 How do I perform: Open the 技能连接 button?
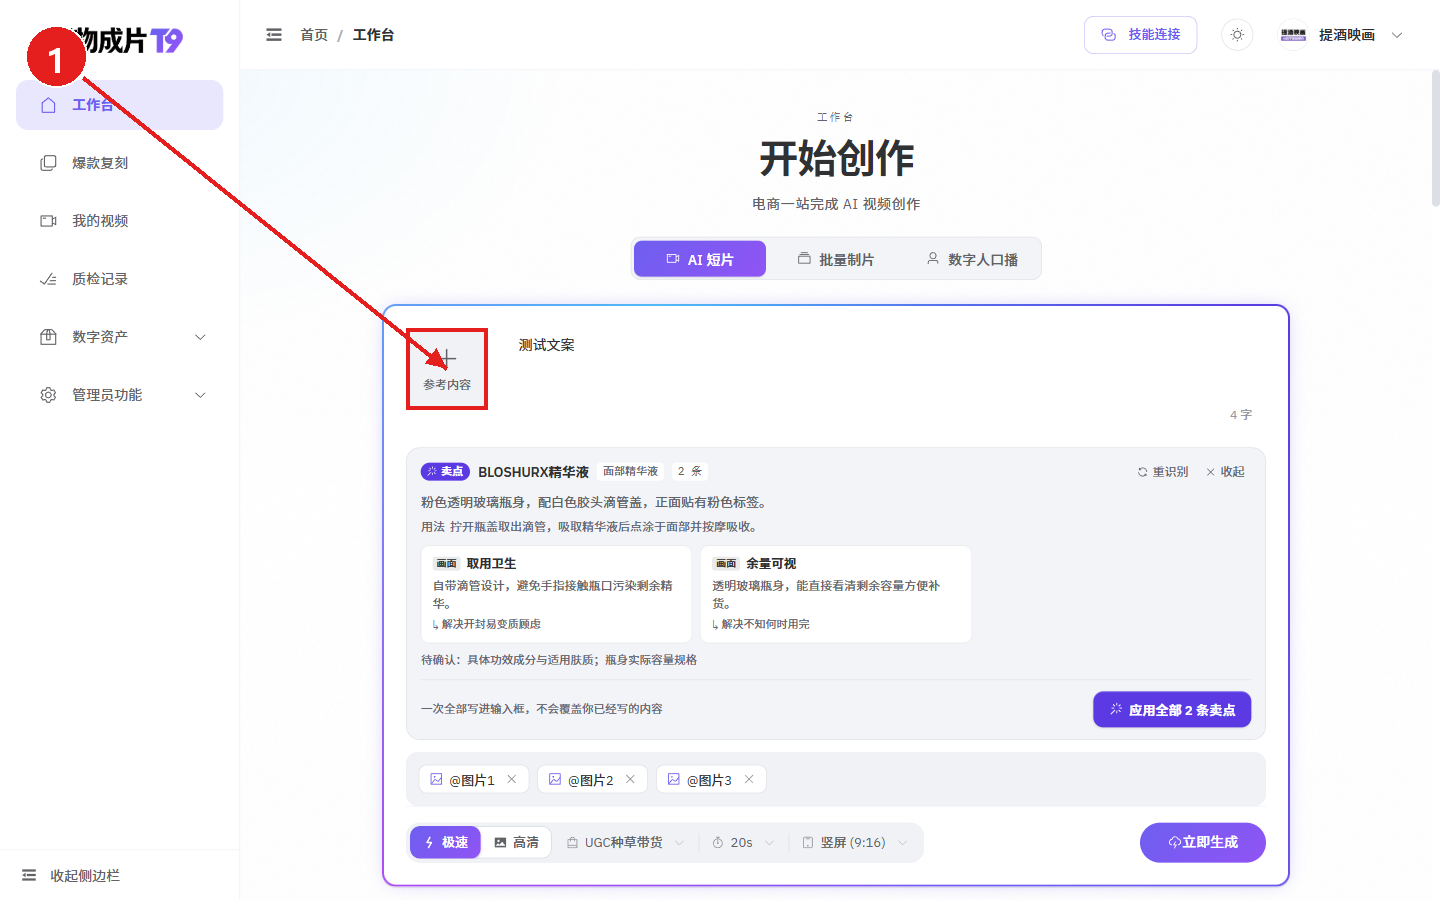[1140, 35]
